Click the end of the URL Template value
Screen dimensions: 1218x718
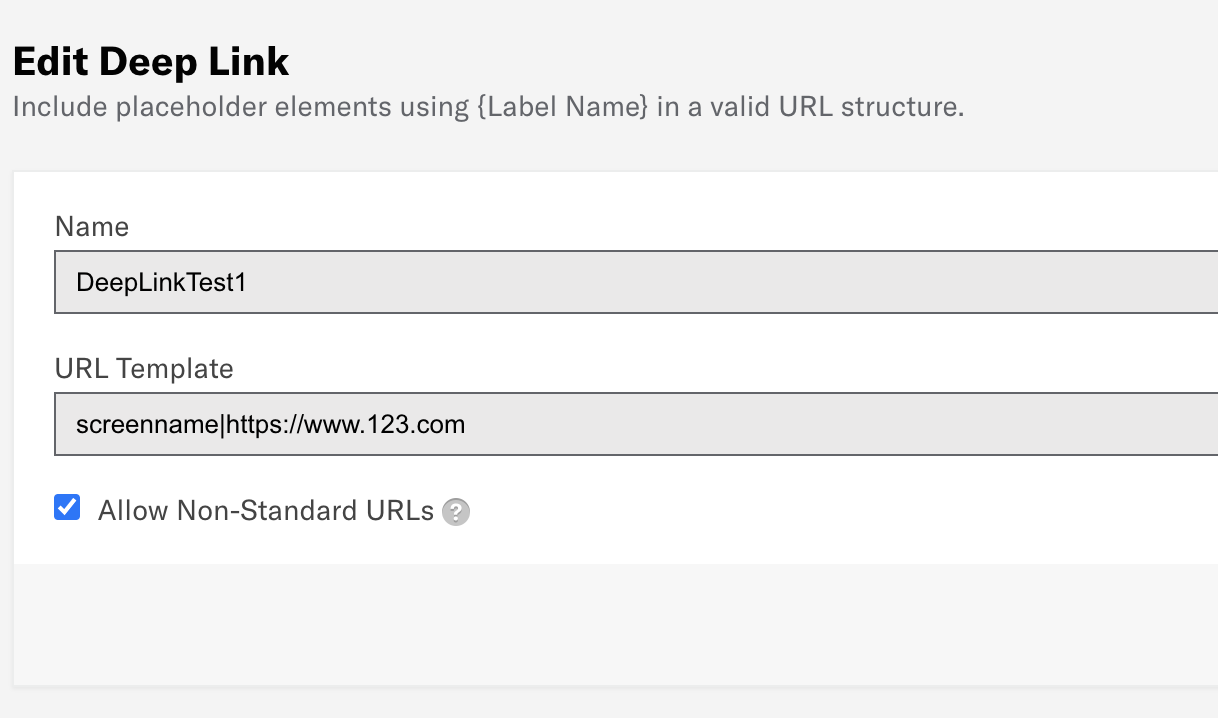[466, 424]
